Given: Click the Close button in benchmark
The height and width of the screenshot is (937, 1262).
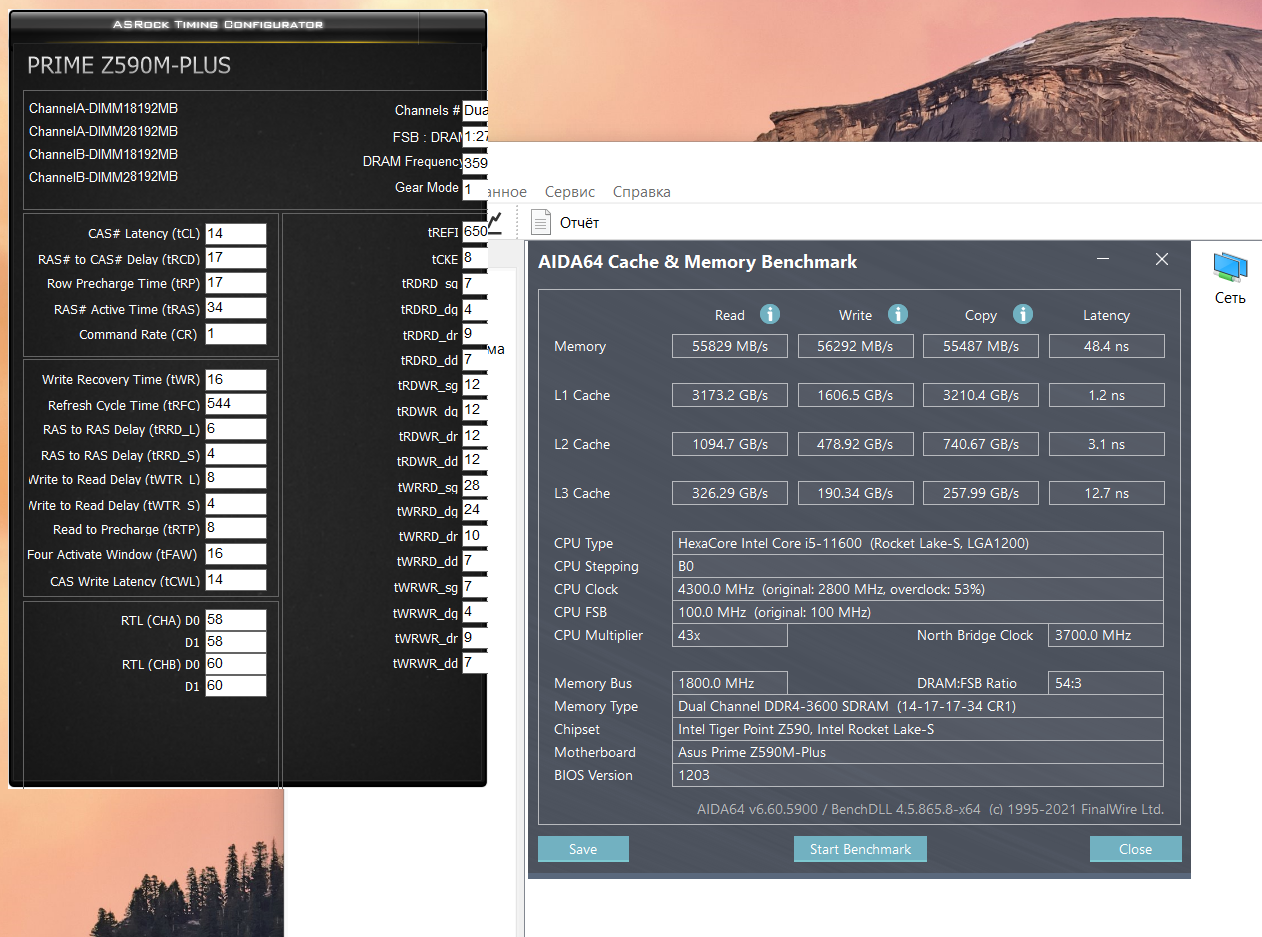Looking at the screenshot, I should pos(1135,849).
